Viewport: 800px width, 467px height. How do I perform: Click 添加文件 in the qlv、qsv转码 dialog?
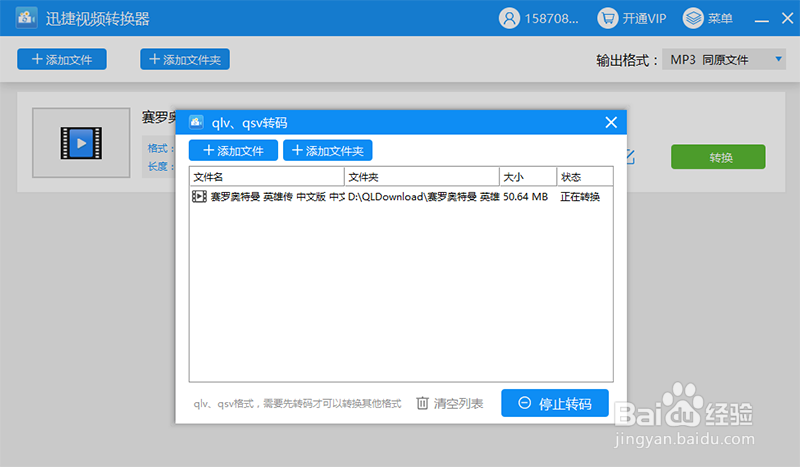[x=233, y=151]
